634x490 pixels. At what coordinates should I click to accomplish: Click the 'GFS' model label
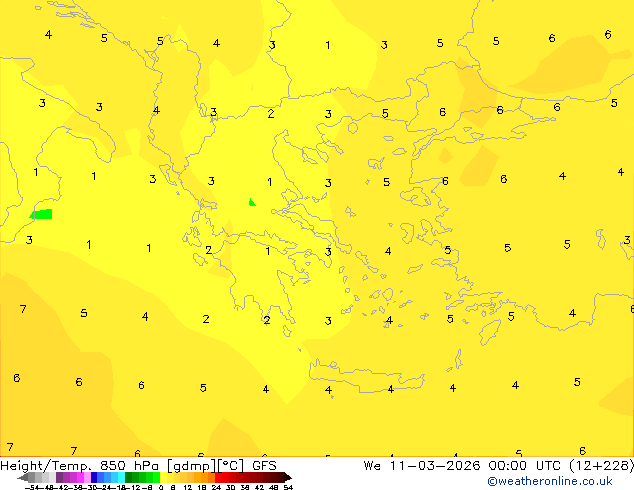tap(264, 466)
